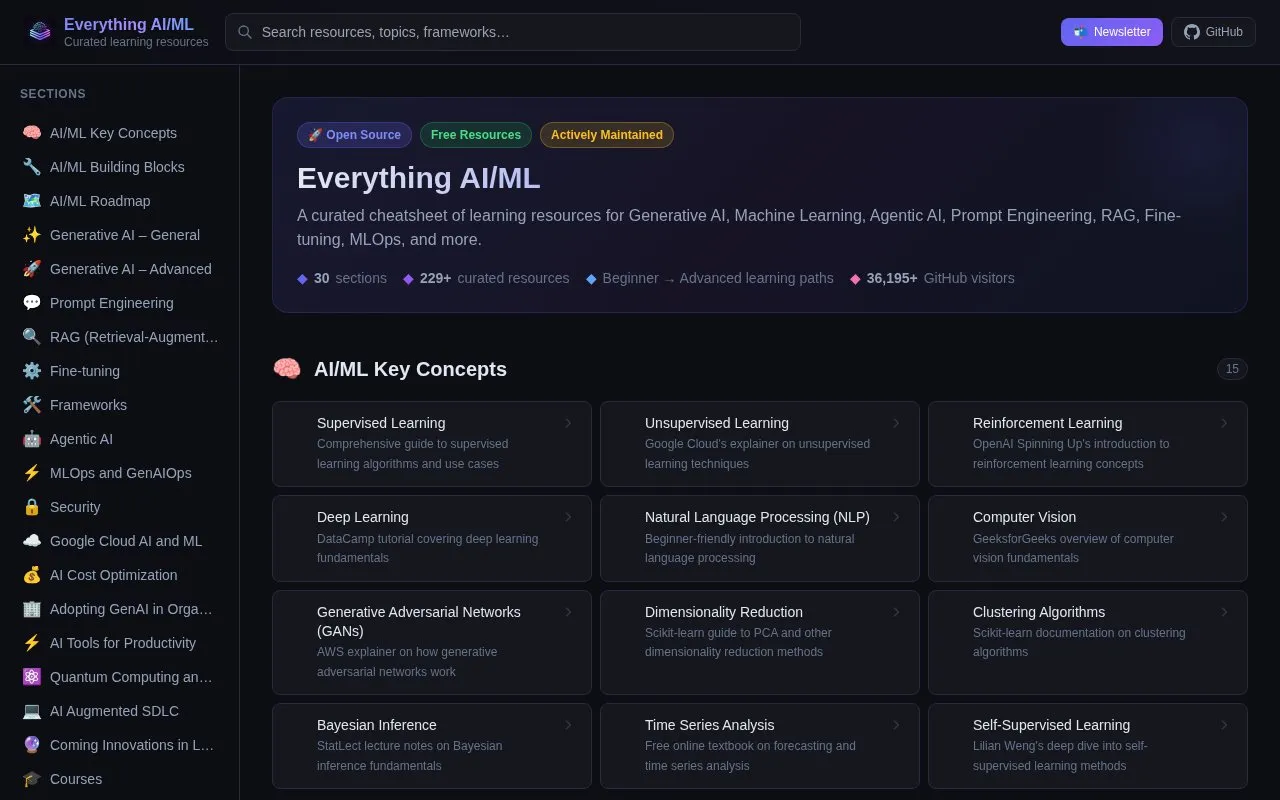
Task: Open Unsupervised Learning card chevron
Action: tap(896, 423)
